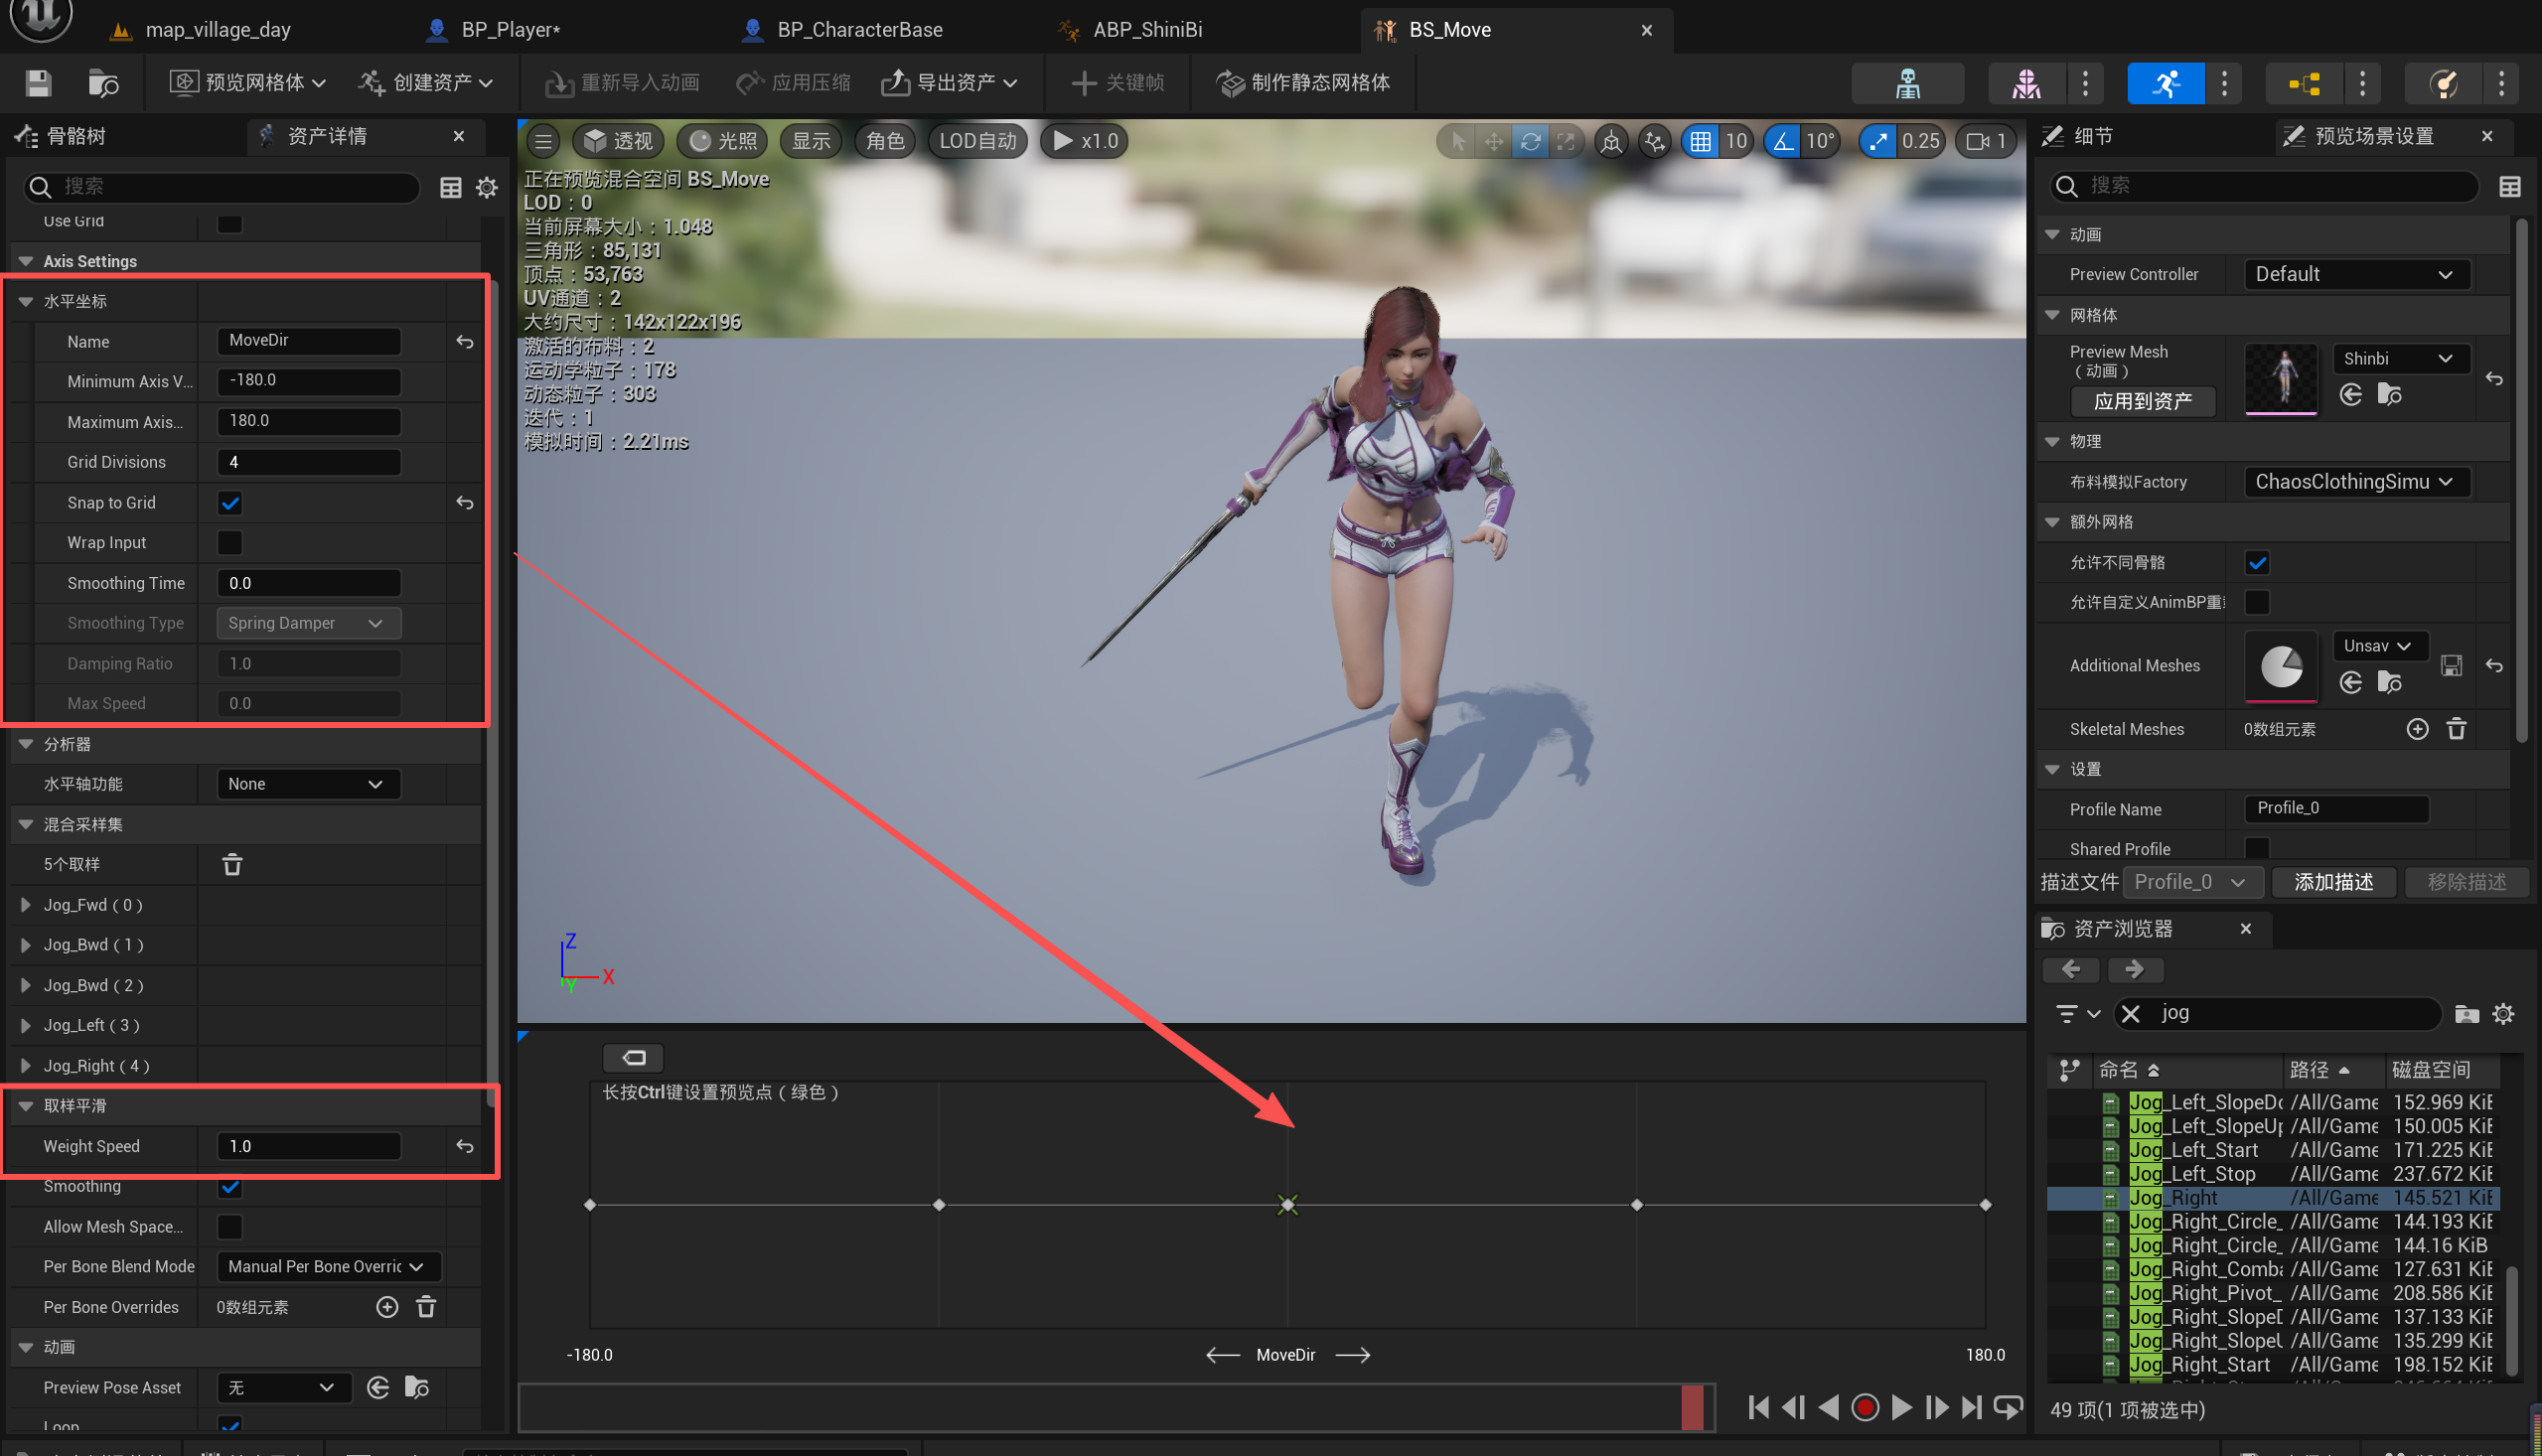Enable the Allow Mesh Space checkbox

(230, 1227)
